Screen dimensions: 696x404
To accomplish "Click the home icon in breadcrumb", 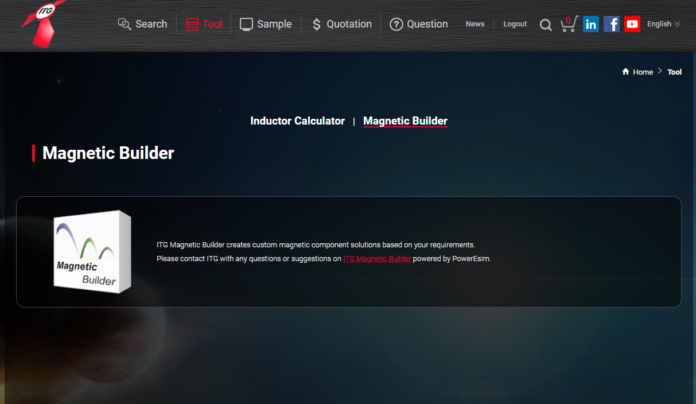I will [x=625, y=71].
